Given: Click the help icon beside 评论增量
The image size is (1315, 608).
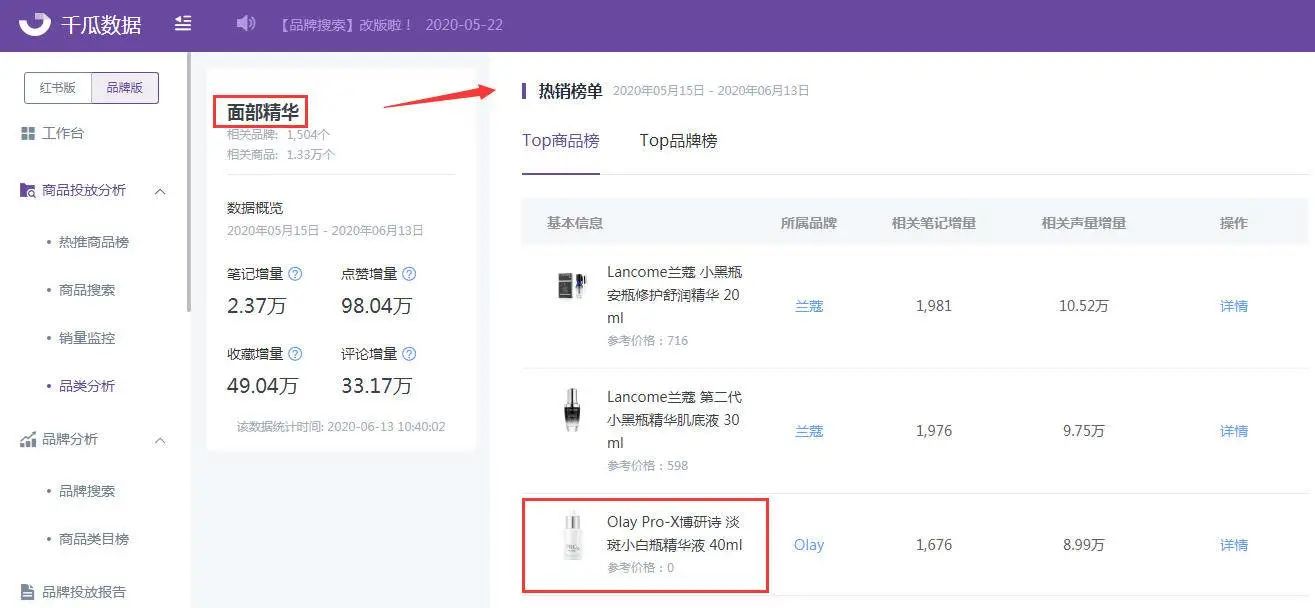Looking at the screenshot, I should [x=409, y=354].
